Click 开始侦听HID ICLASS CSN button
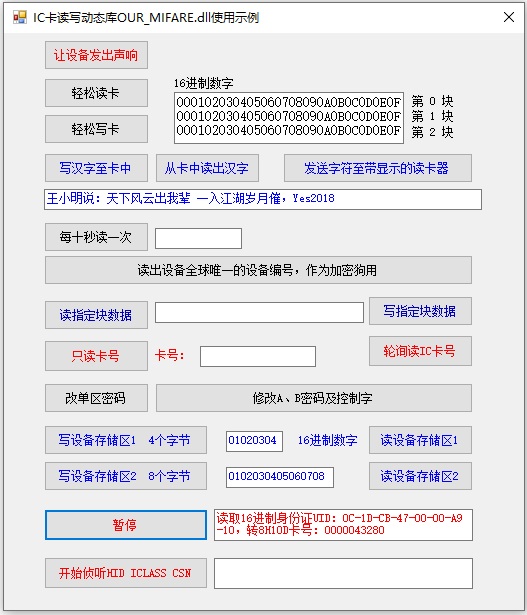Image resolution: width=527 pixels, height=615 pixels. click(x=126, y=573)
